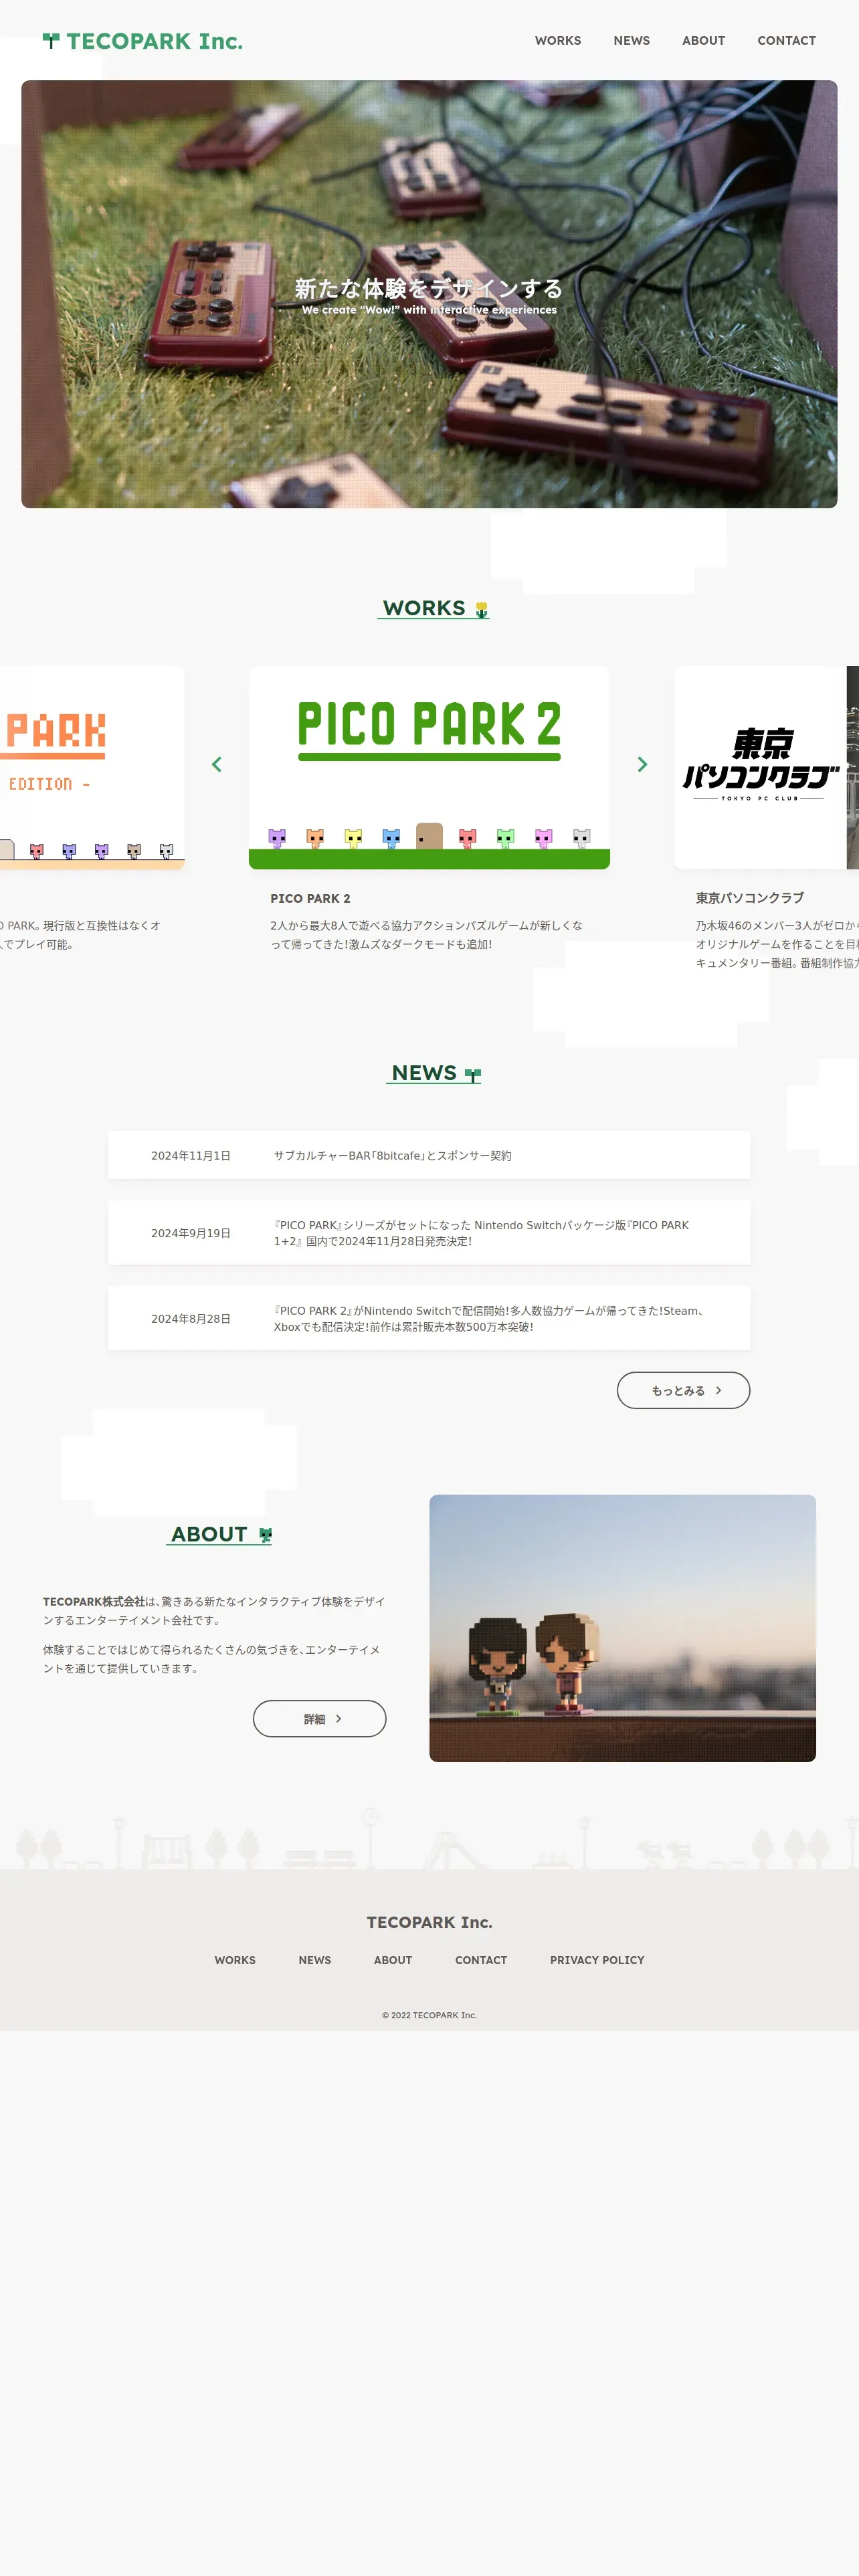
Task: Click the hero image of game controllers
Action: [429, 294]
